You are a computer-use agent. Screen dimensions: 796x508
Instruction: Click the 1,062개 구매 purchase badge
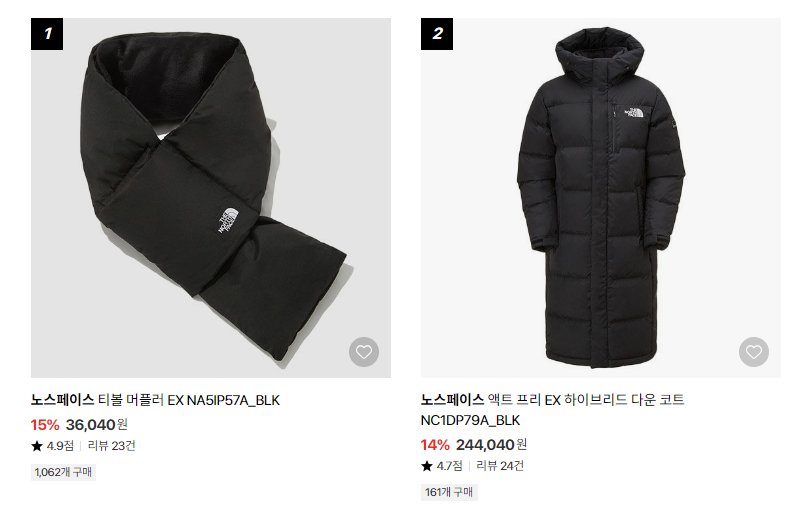[x=63, y=472]
